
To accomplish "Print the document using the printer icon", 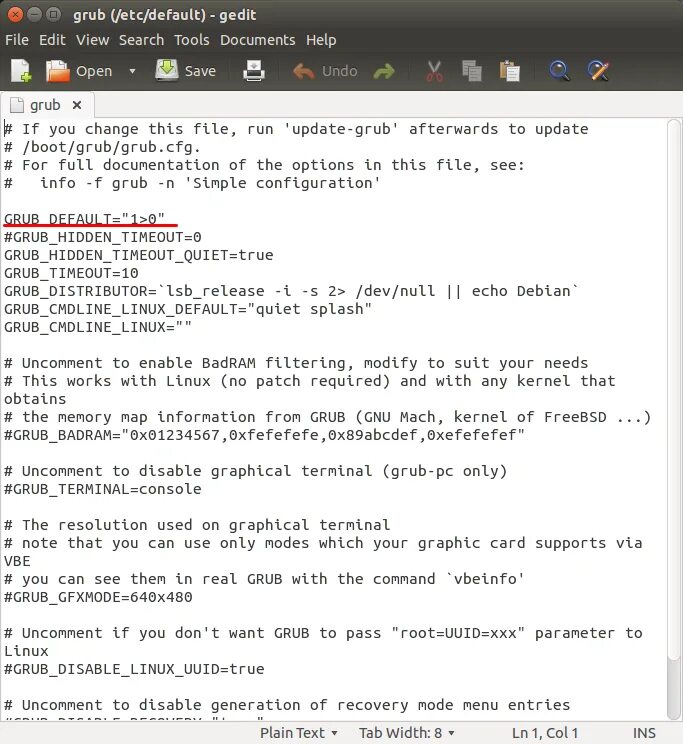I will pyautogui.click(x=254, y=71).
